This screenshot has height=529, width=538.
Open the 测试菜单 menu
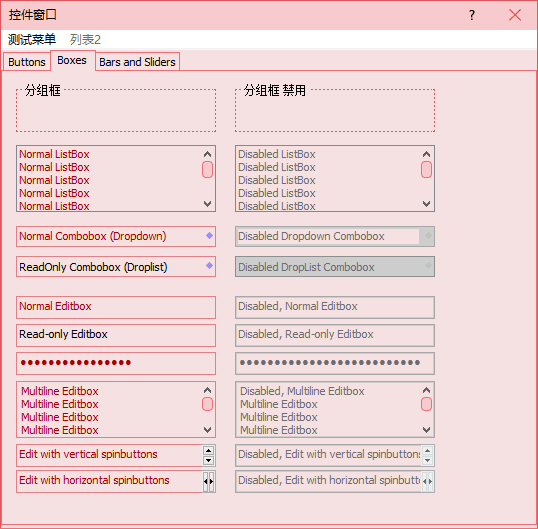click(32, 39)
